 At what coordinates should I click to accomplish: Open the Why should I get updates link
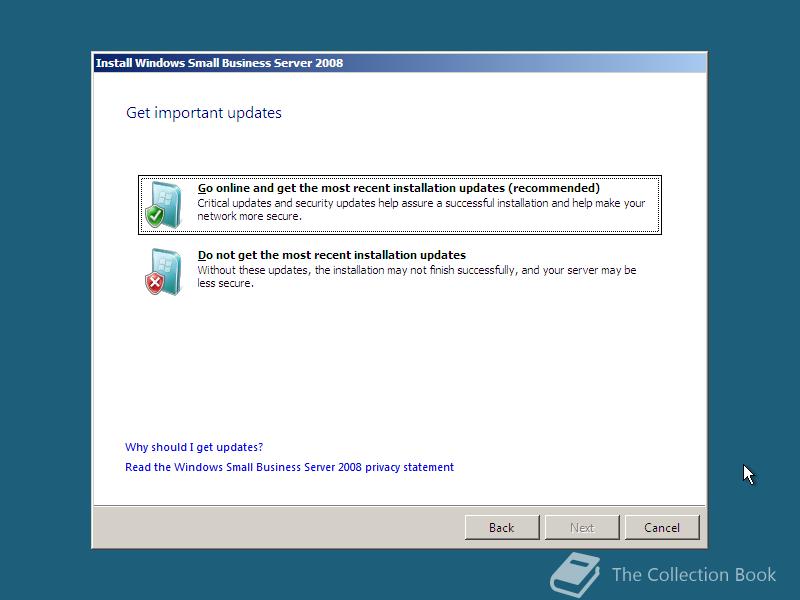click(x=193, y=447)
